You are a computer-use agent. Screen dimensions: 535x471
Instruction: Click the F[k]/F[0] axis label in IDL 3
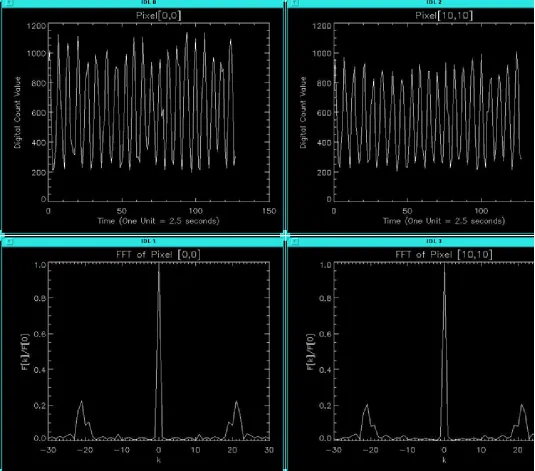[311, 352]
